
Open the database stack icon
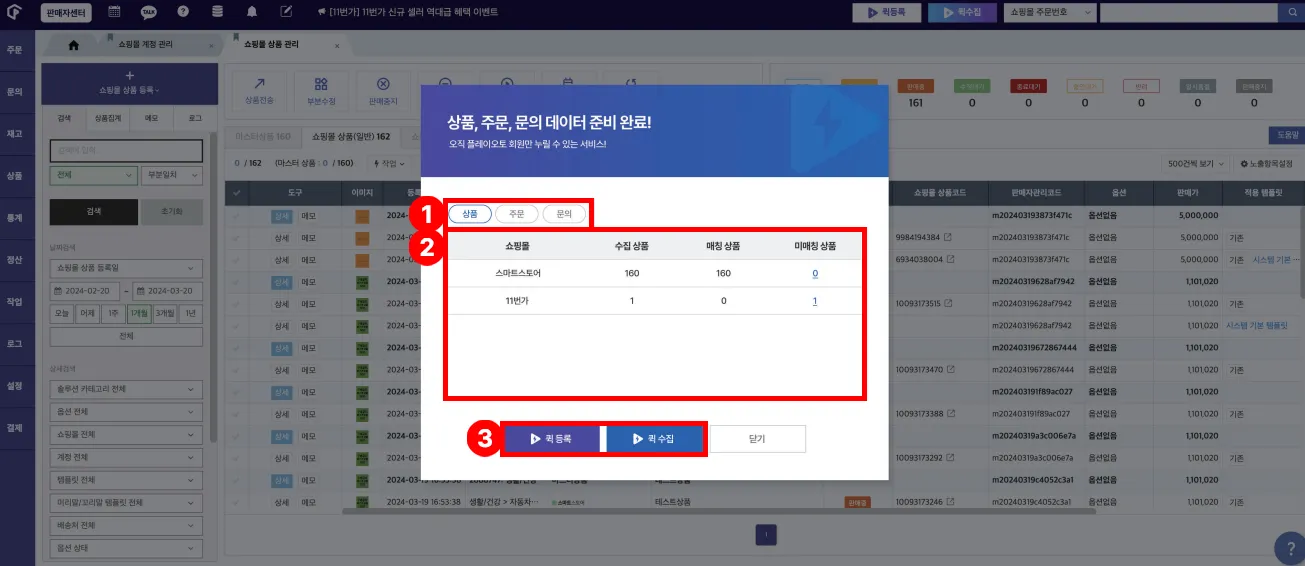218,12
